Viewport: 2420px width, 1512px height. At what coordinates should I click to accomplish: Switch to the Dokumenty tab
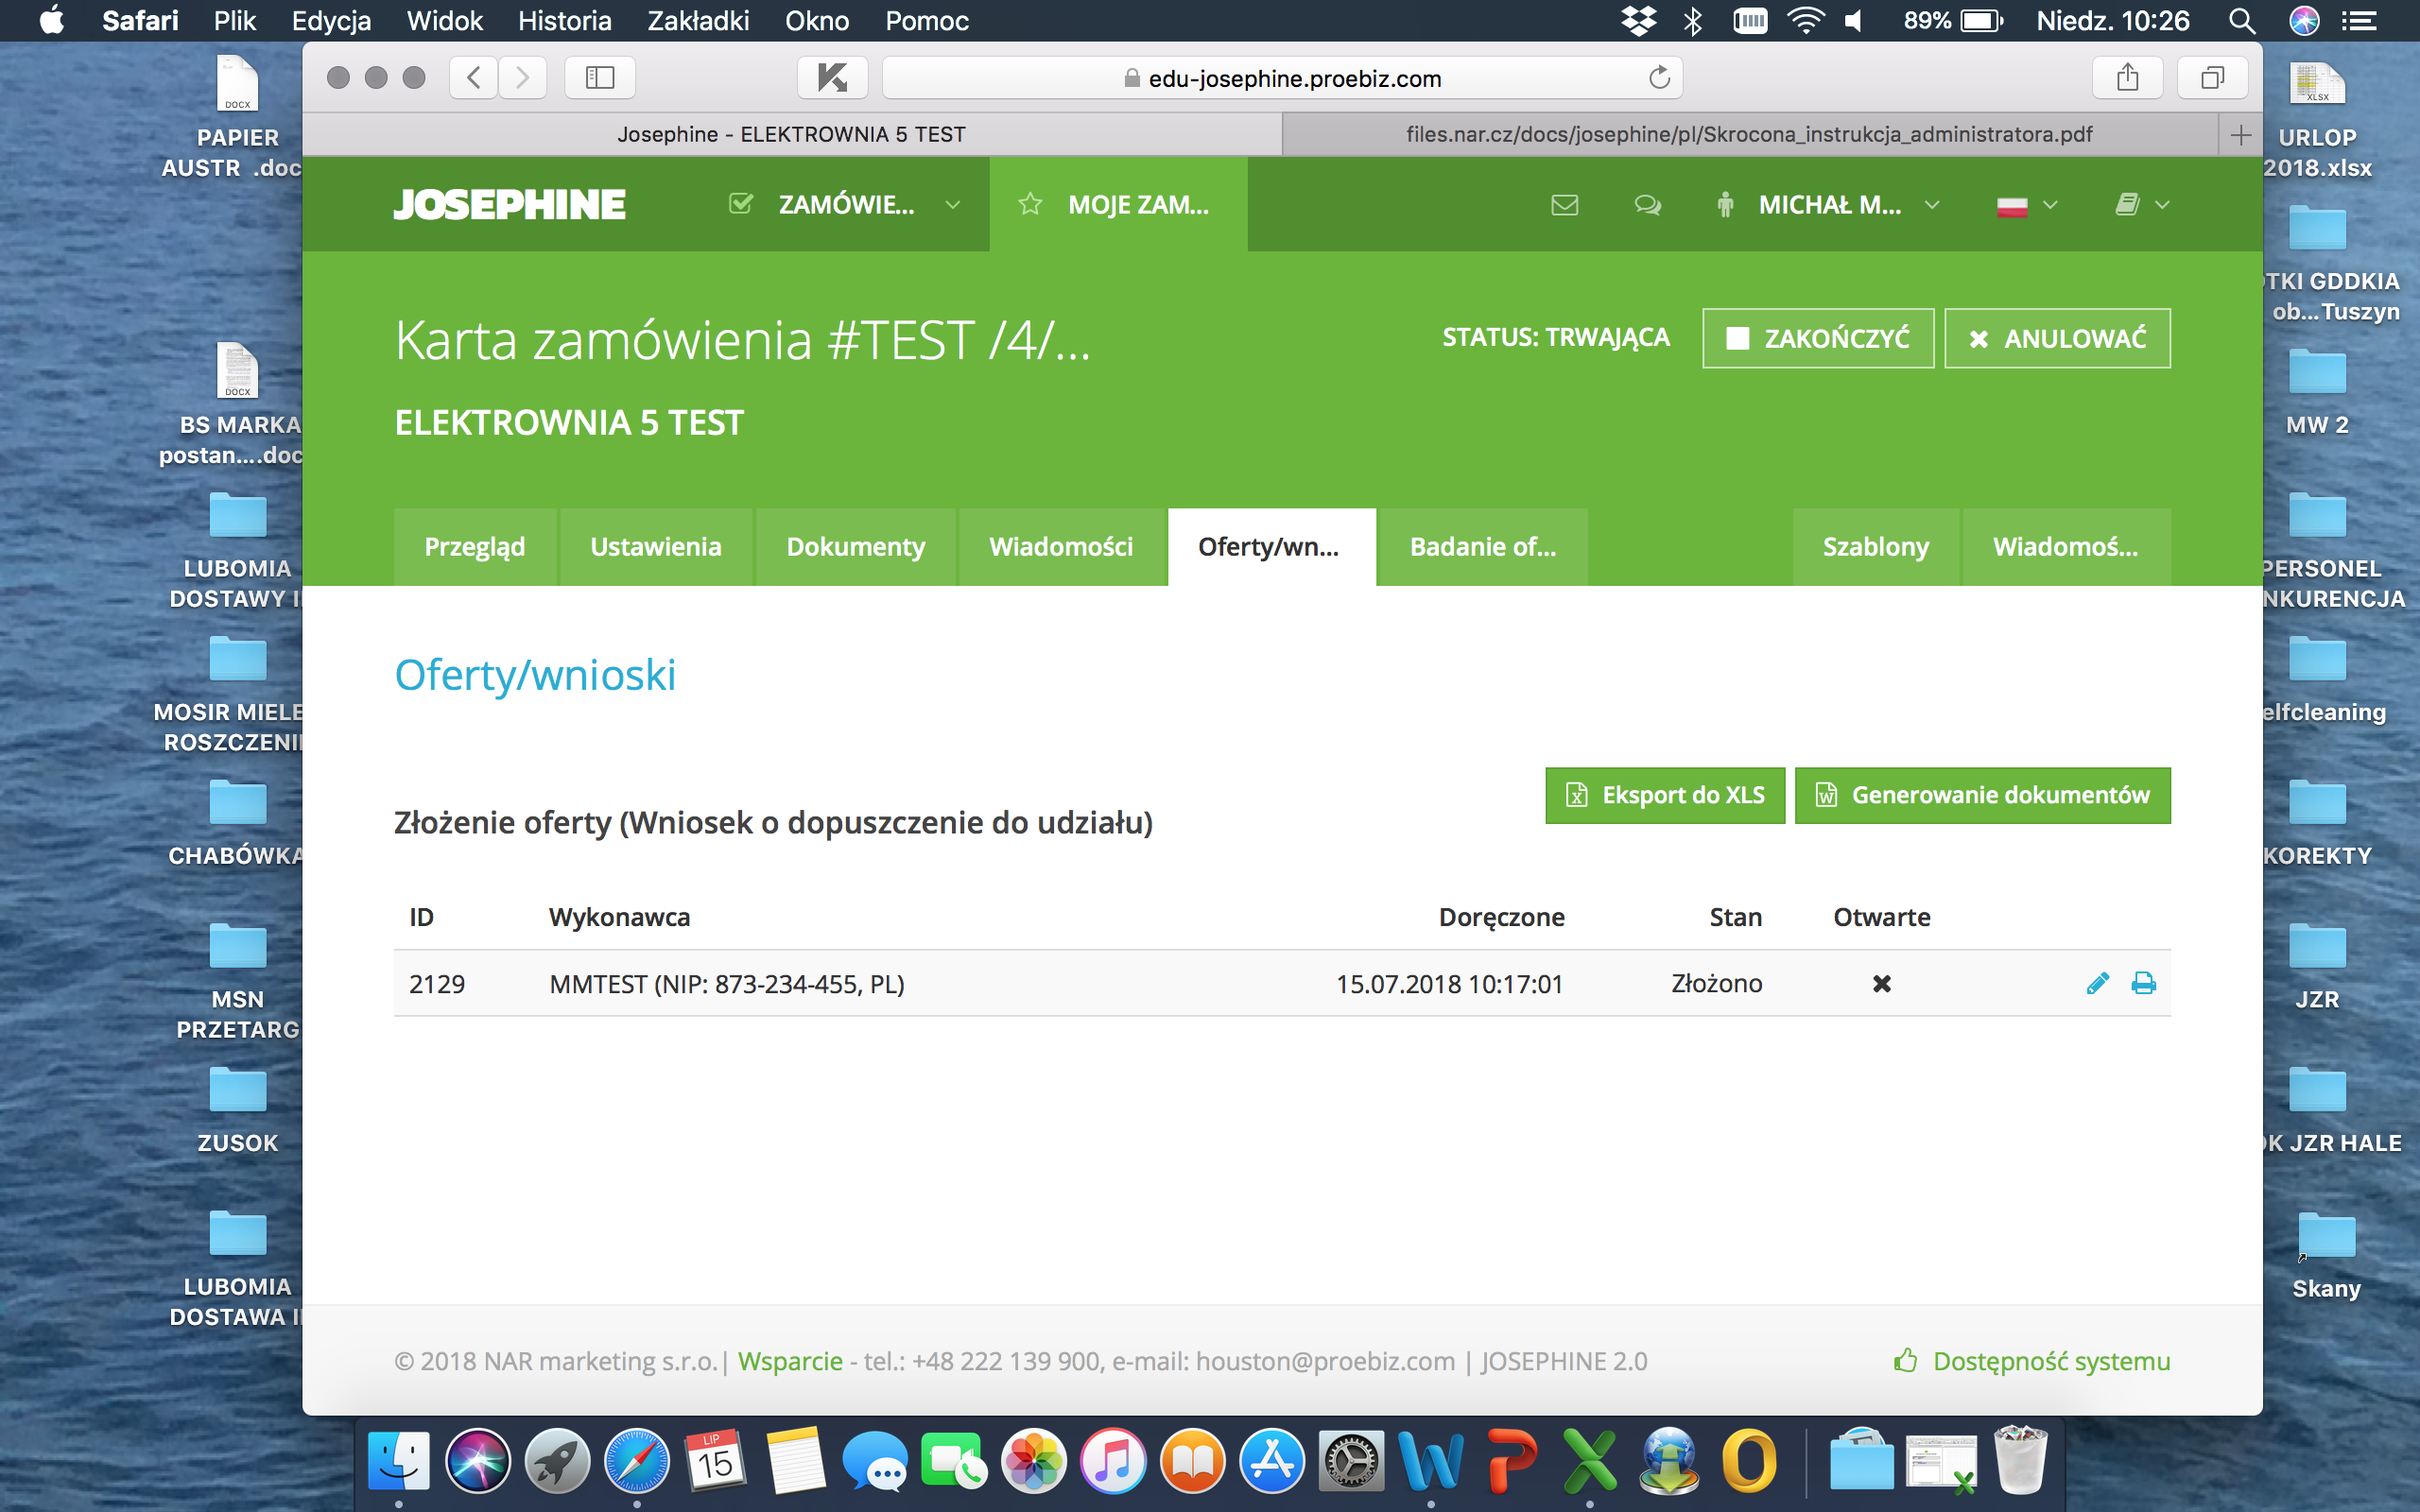855,547
